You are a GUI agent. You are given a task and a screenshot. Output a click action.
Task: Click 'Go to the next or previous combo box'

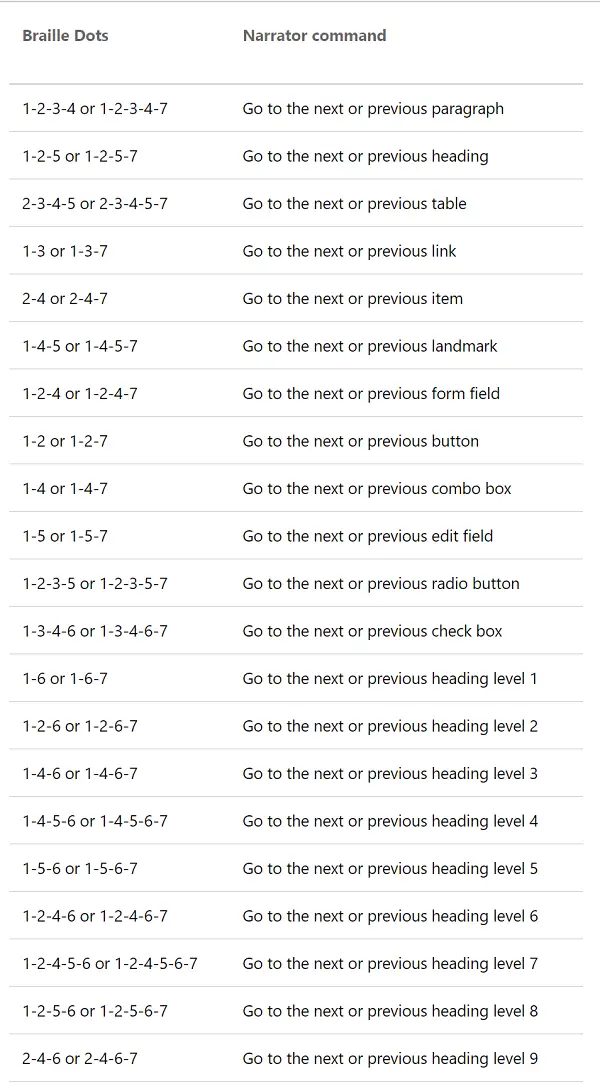[377, 489]
